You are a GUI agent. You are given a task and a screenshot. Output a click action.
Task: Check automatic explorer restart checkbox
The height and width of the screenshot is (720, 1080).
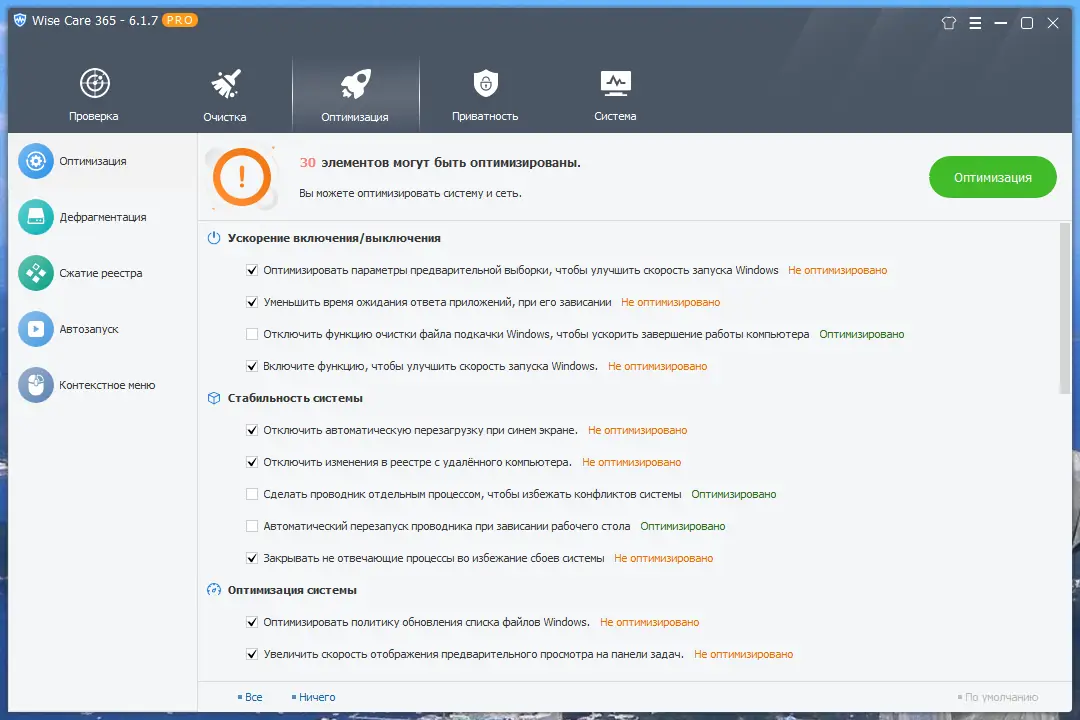pyautogui.click(x=252, y=526)
